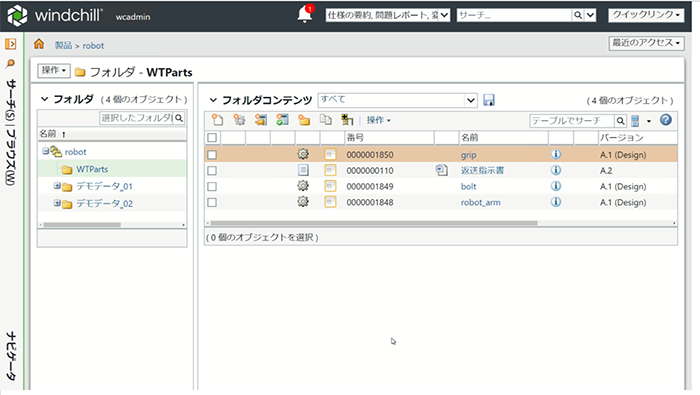This screenshot has height=395, width=700.
Task: Focus the global サーチ field
Action: pos(514,15)
